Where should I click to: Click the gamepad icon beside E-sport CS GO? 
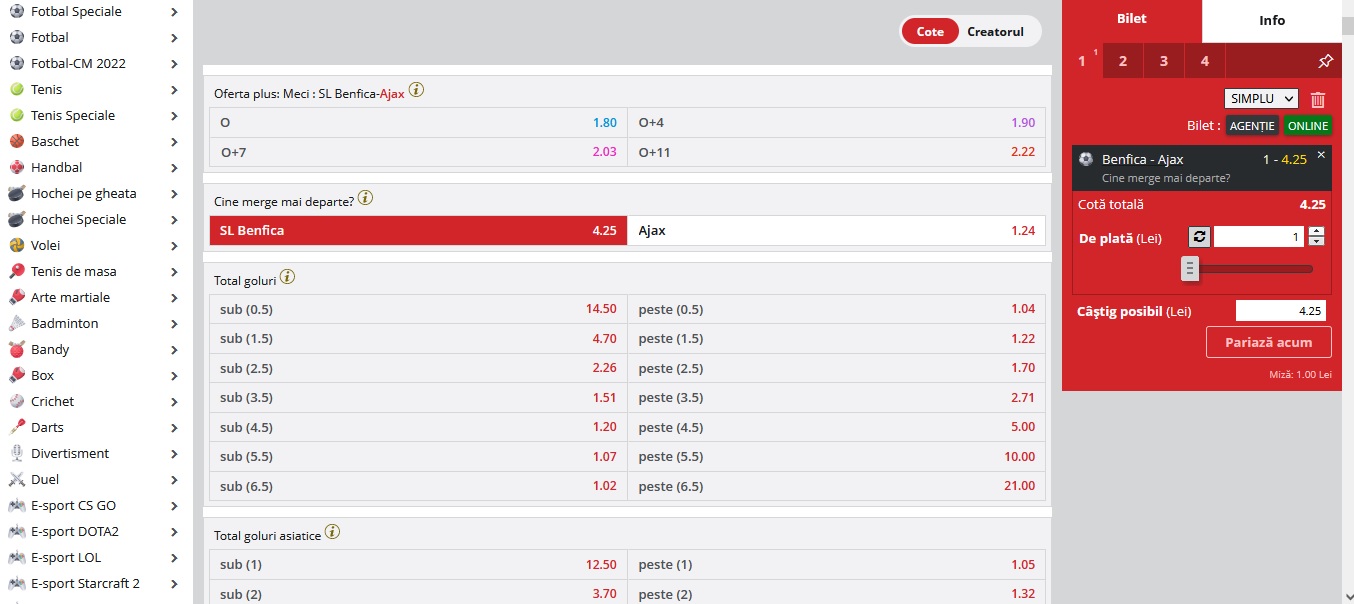[17, 505]
